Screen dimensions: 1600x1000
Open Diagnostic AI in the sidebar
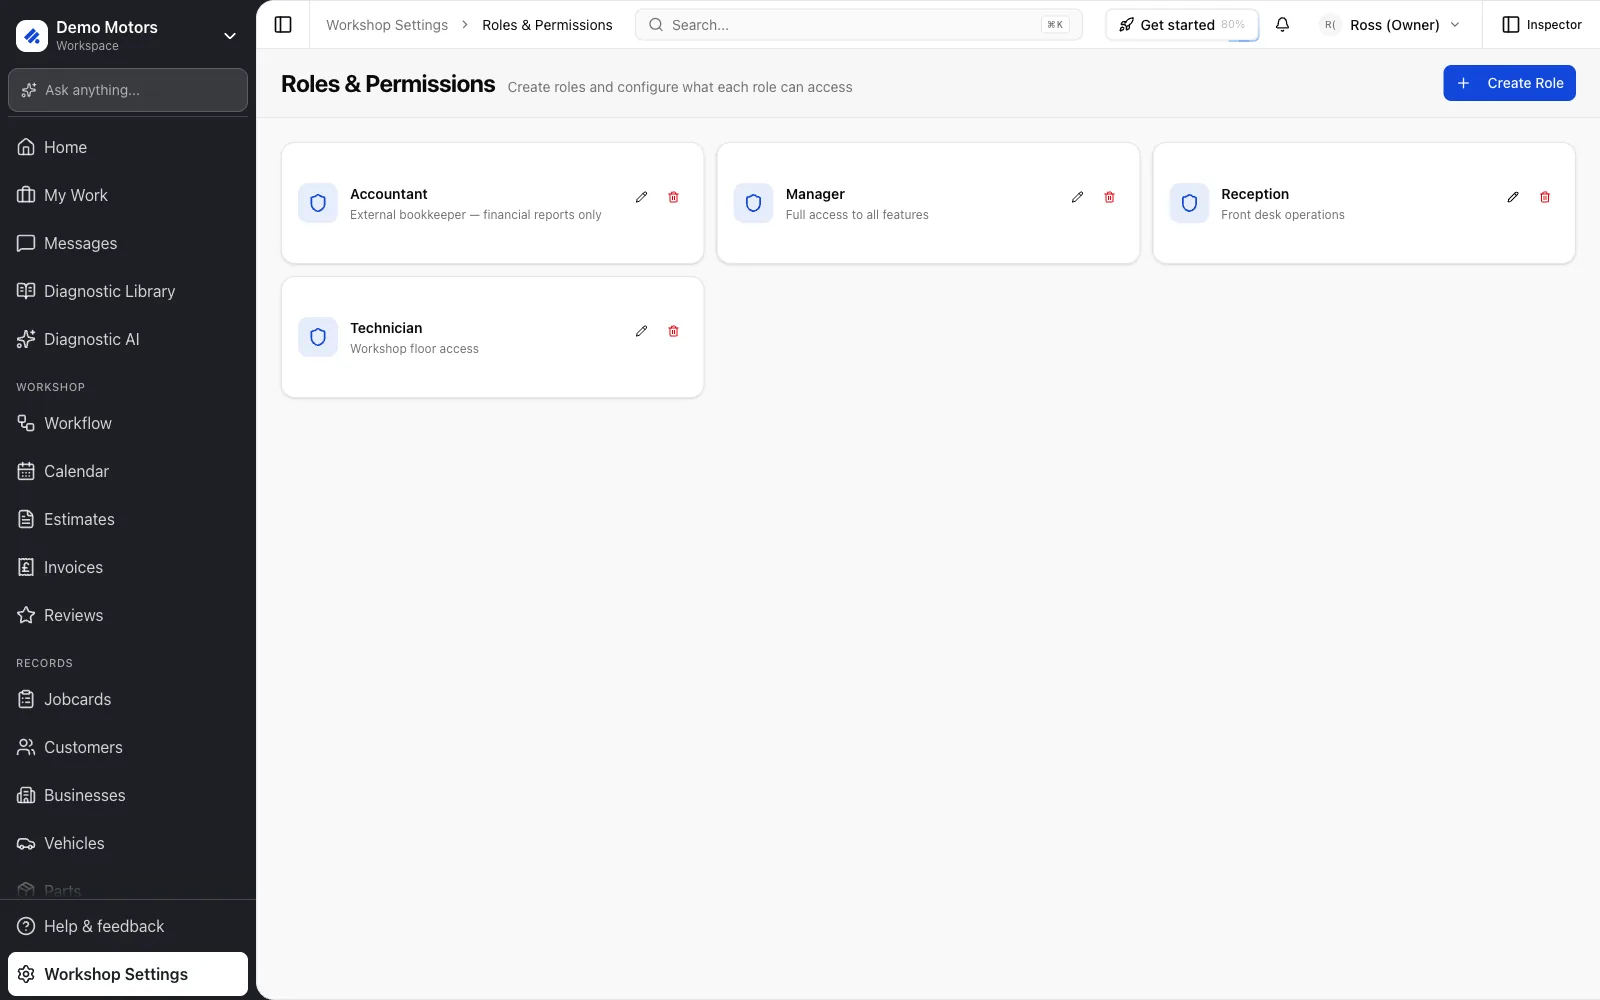click(128, 339)
